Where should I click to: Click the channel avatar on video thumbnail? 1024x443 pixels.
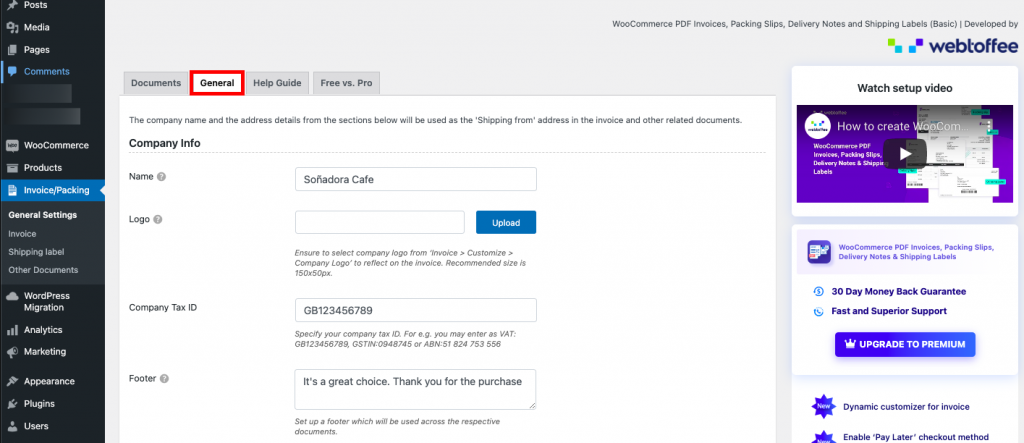817,125
